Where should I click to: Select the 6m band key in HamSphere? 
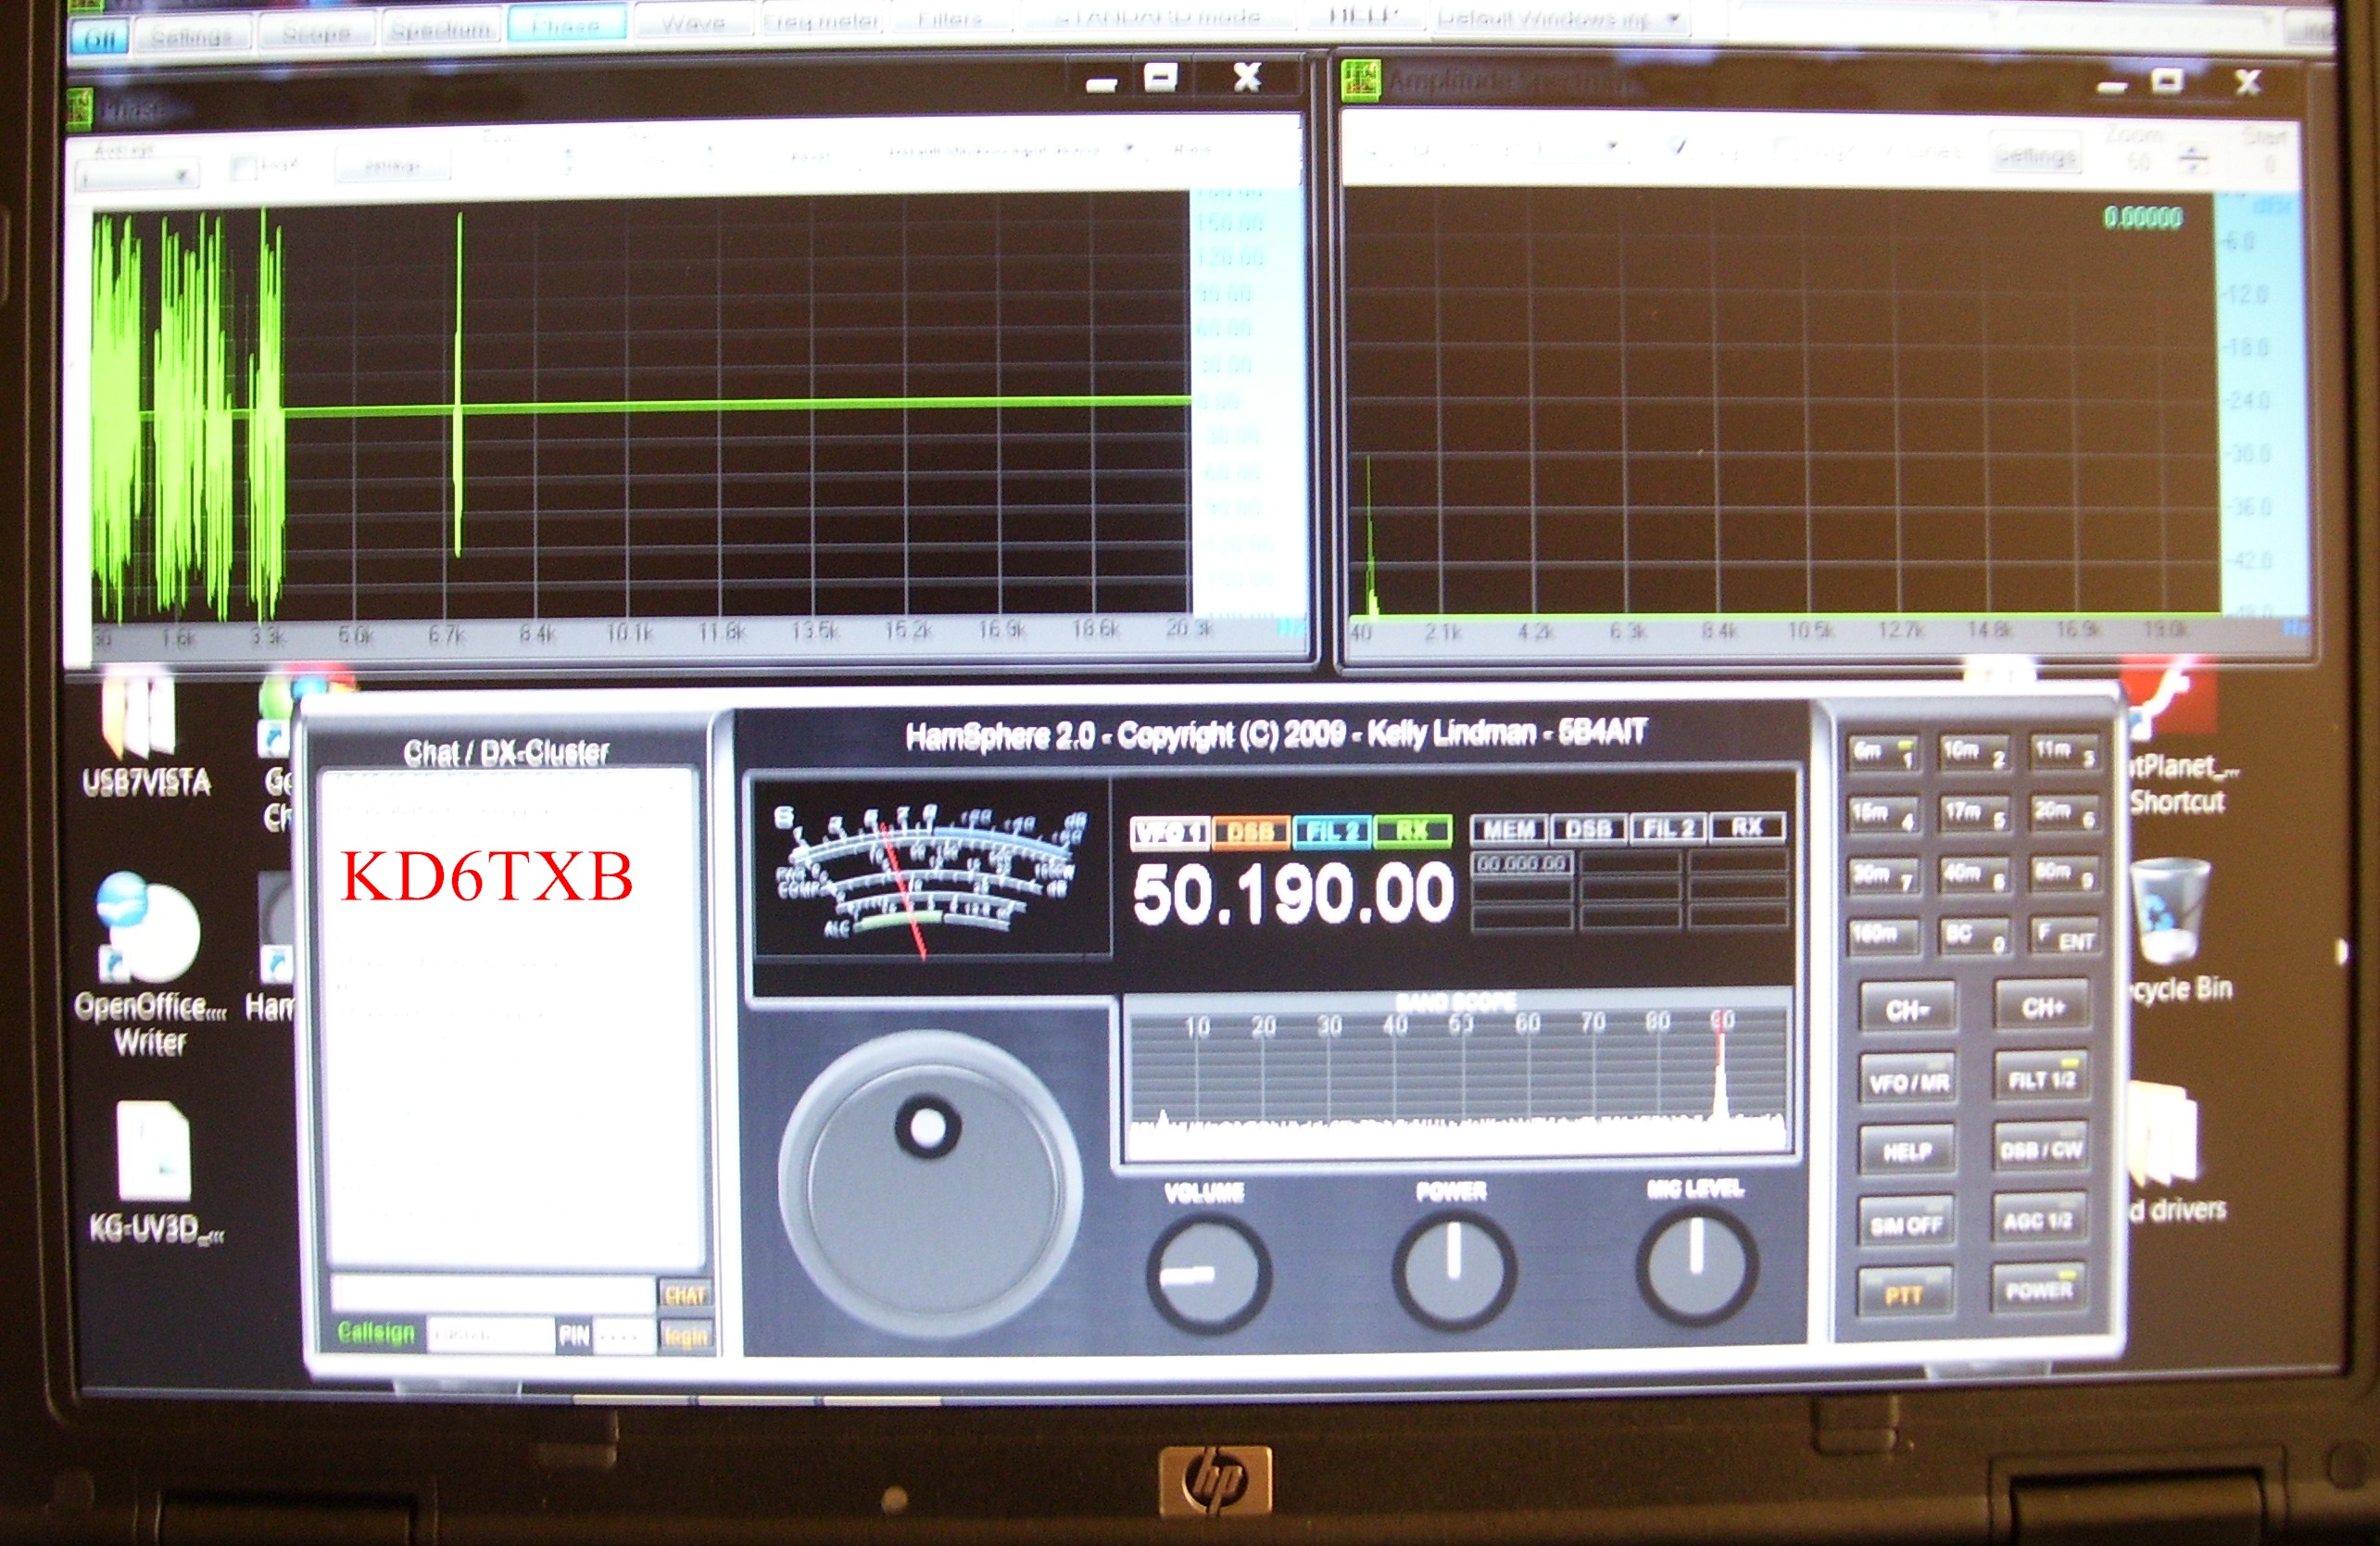click(1883, 753)
